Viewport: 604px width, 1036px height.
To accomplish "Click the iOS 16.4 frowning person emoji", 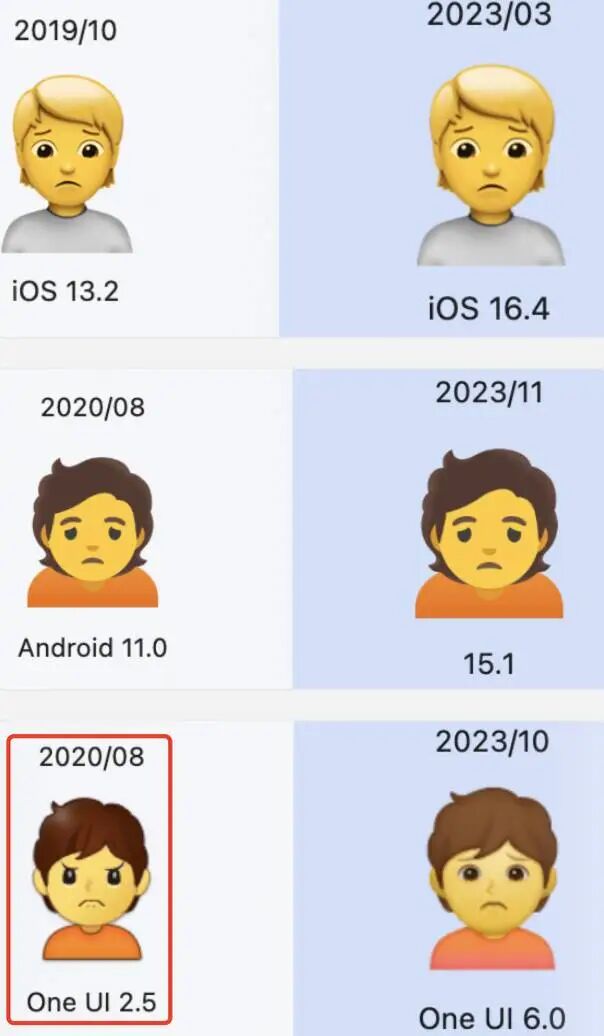I will [x=491, y=165].
